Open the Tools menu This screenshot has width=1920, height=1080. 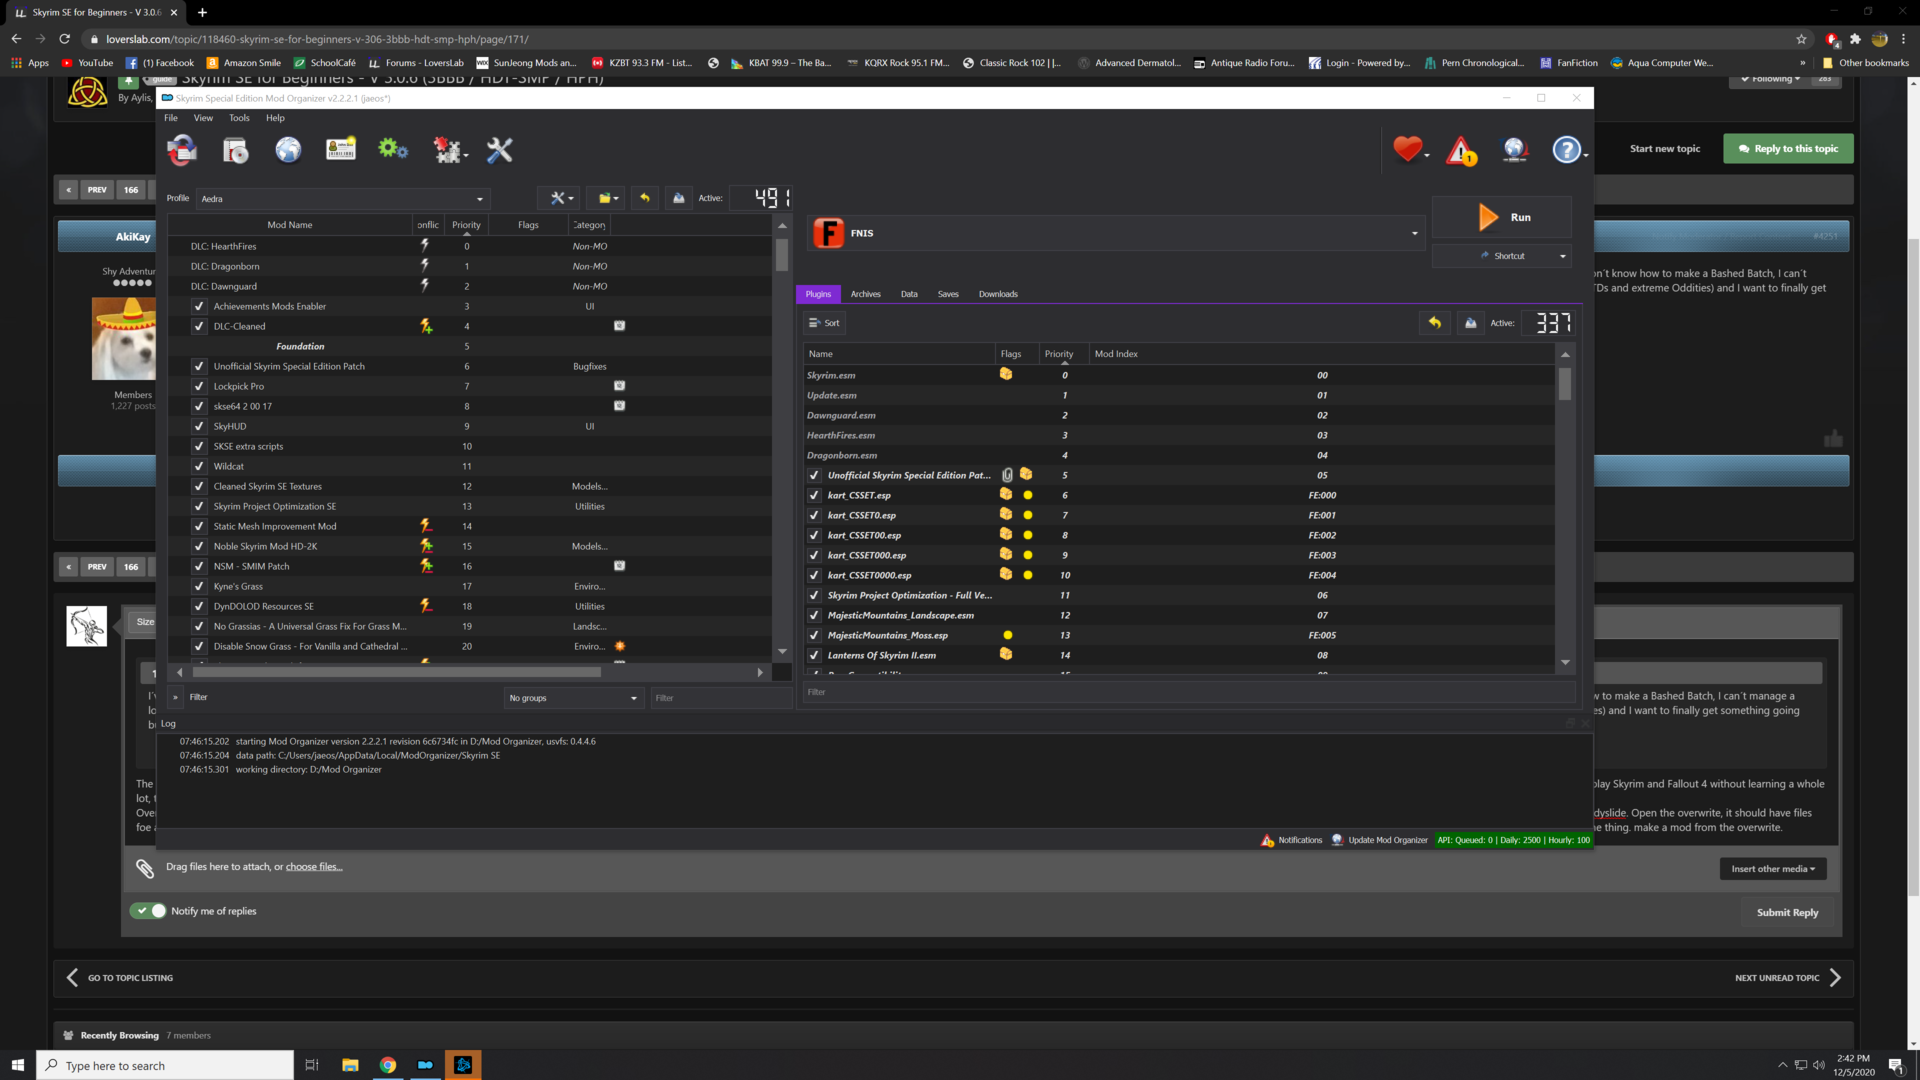click(x=239, y=118)
